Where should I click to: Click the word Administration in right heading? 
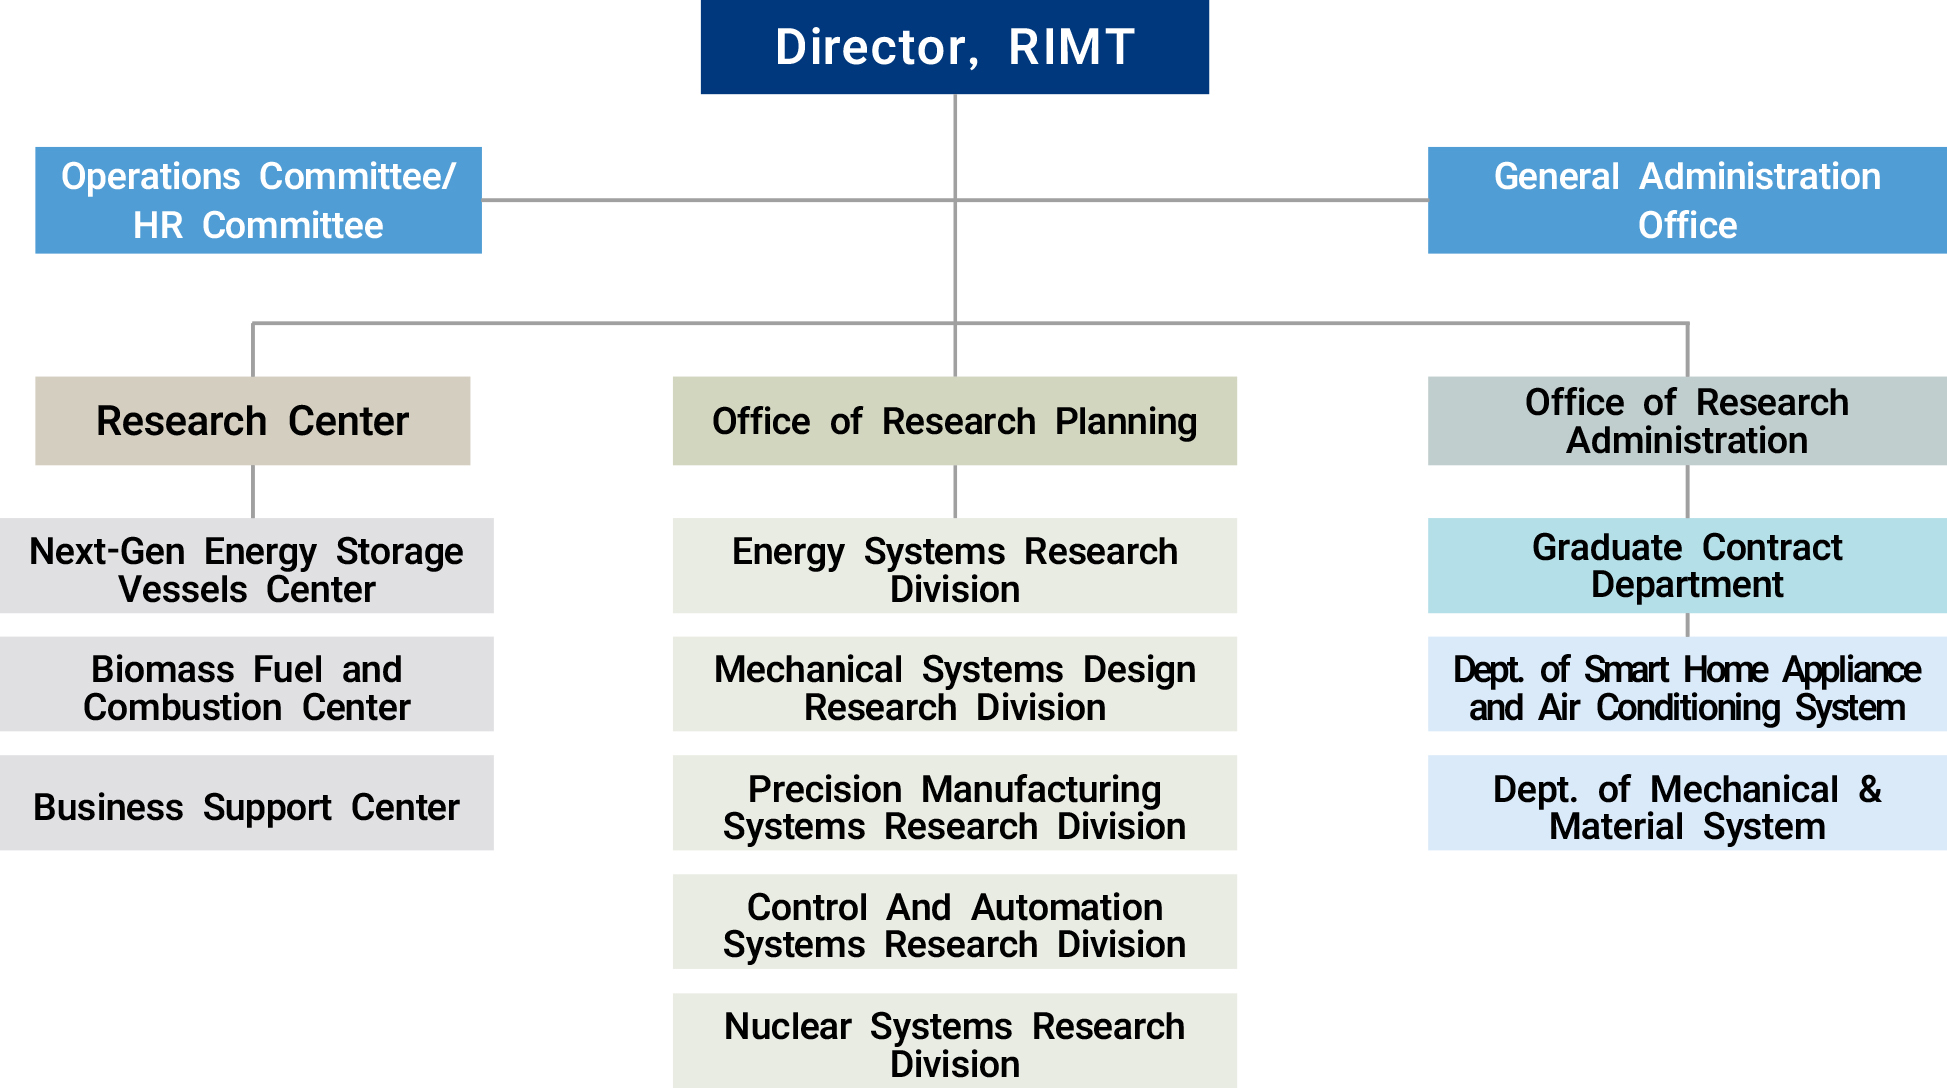[x=1686, y=441]
